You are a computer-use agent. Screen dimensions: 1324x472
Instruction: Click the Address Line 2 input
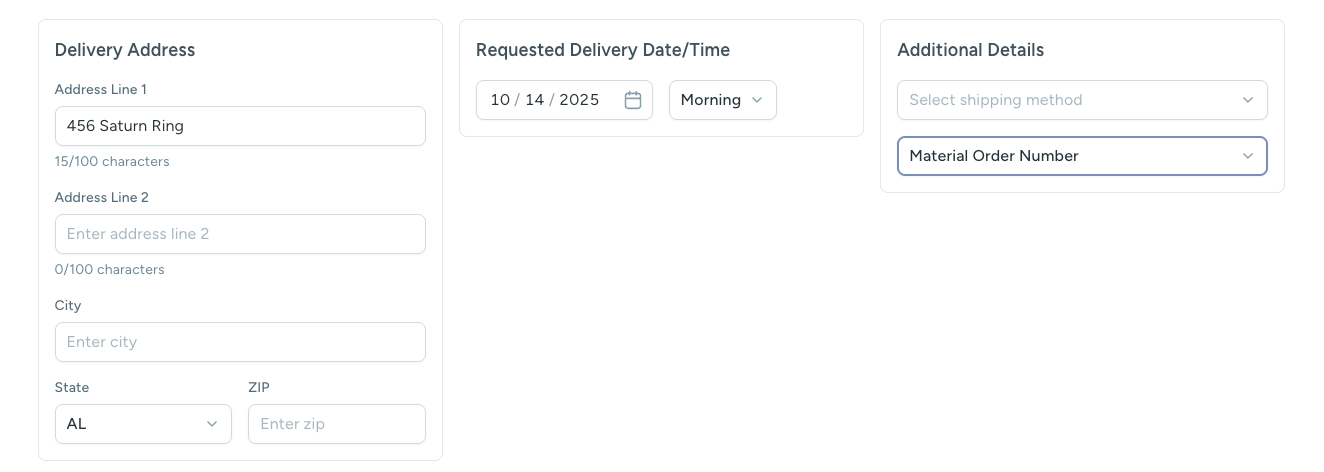pos(240,234)
